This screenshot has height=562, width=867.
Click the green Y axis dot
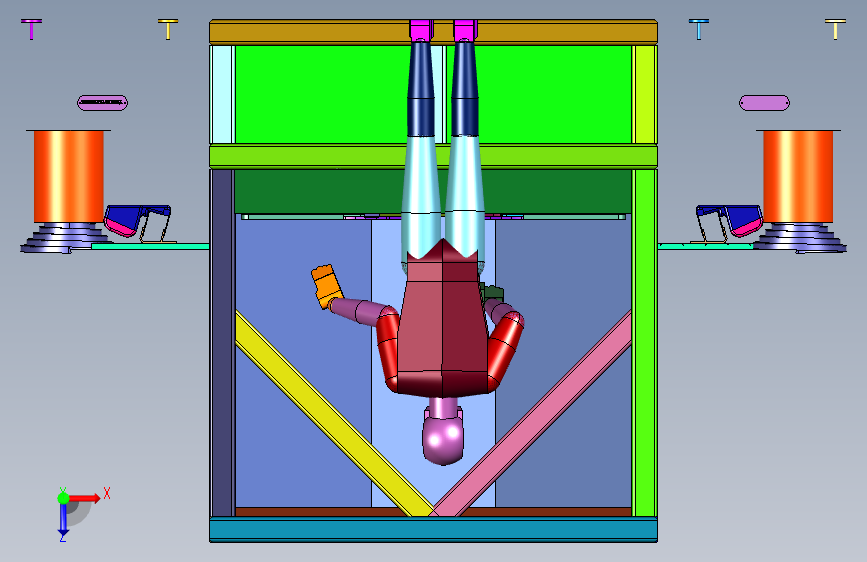[x=64, y=498]
